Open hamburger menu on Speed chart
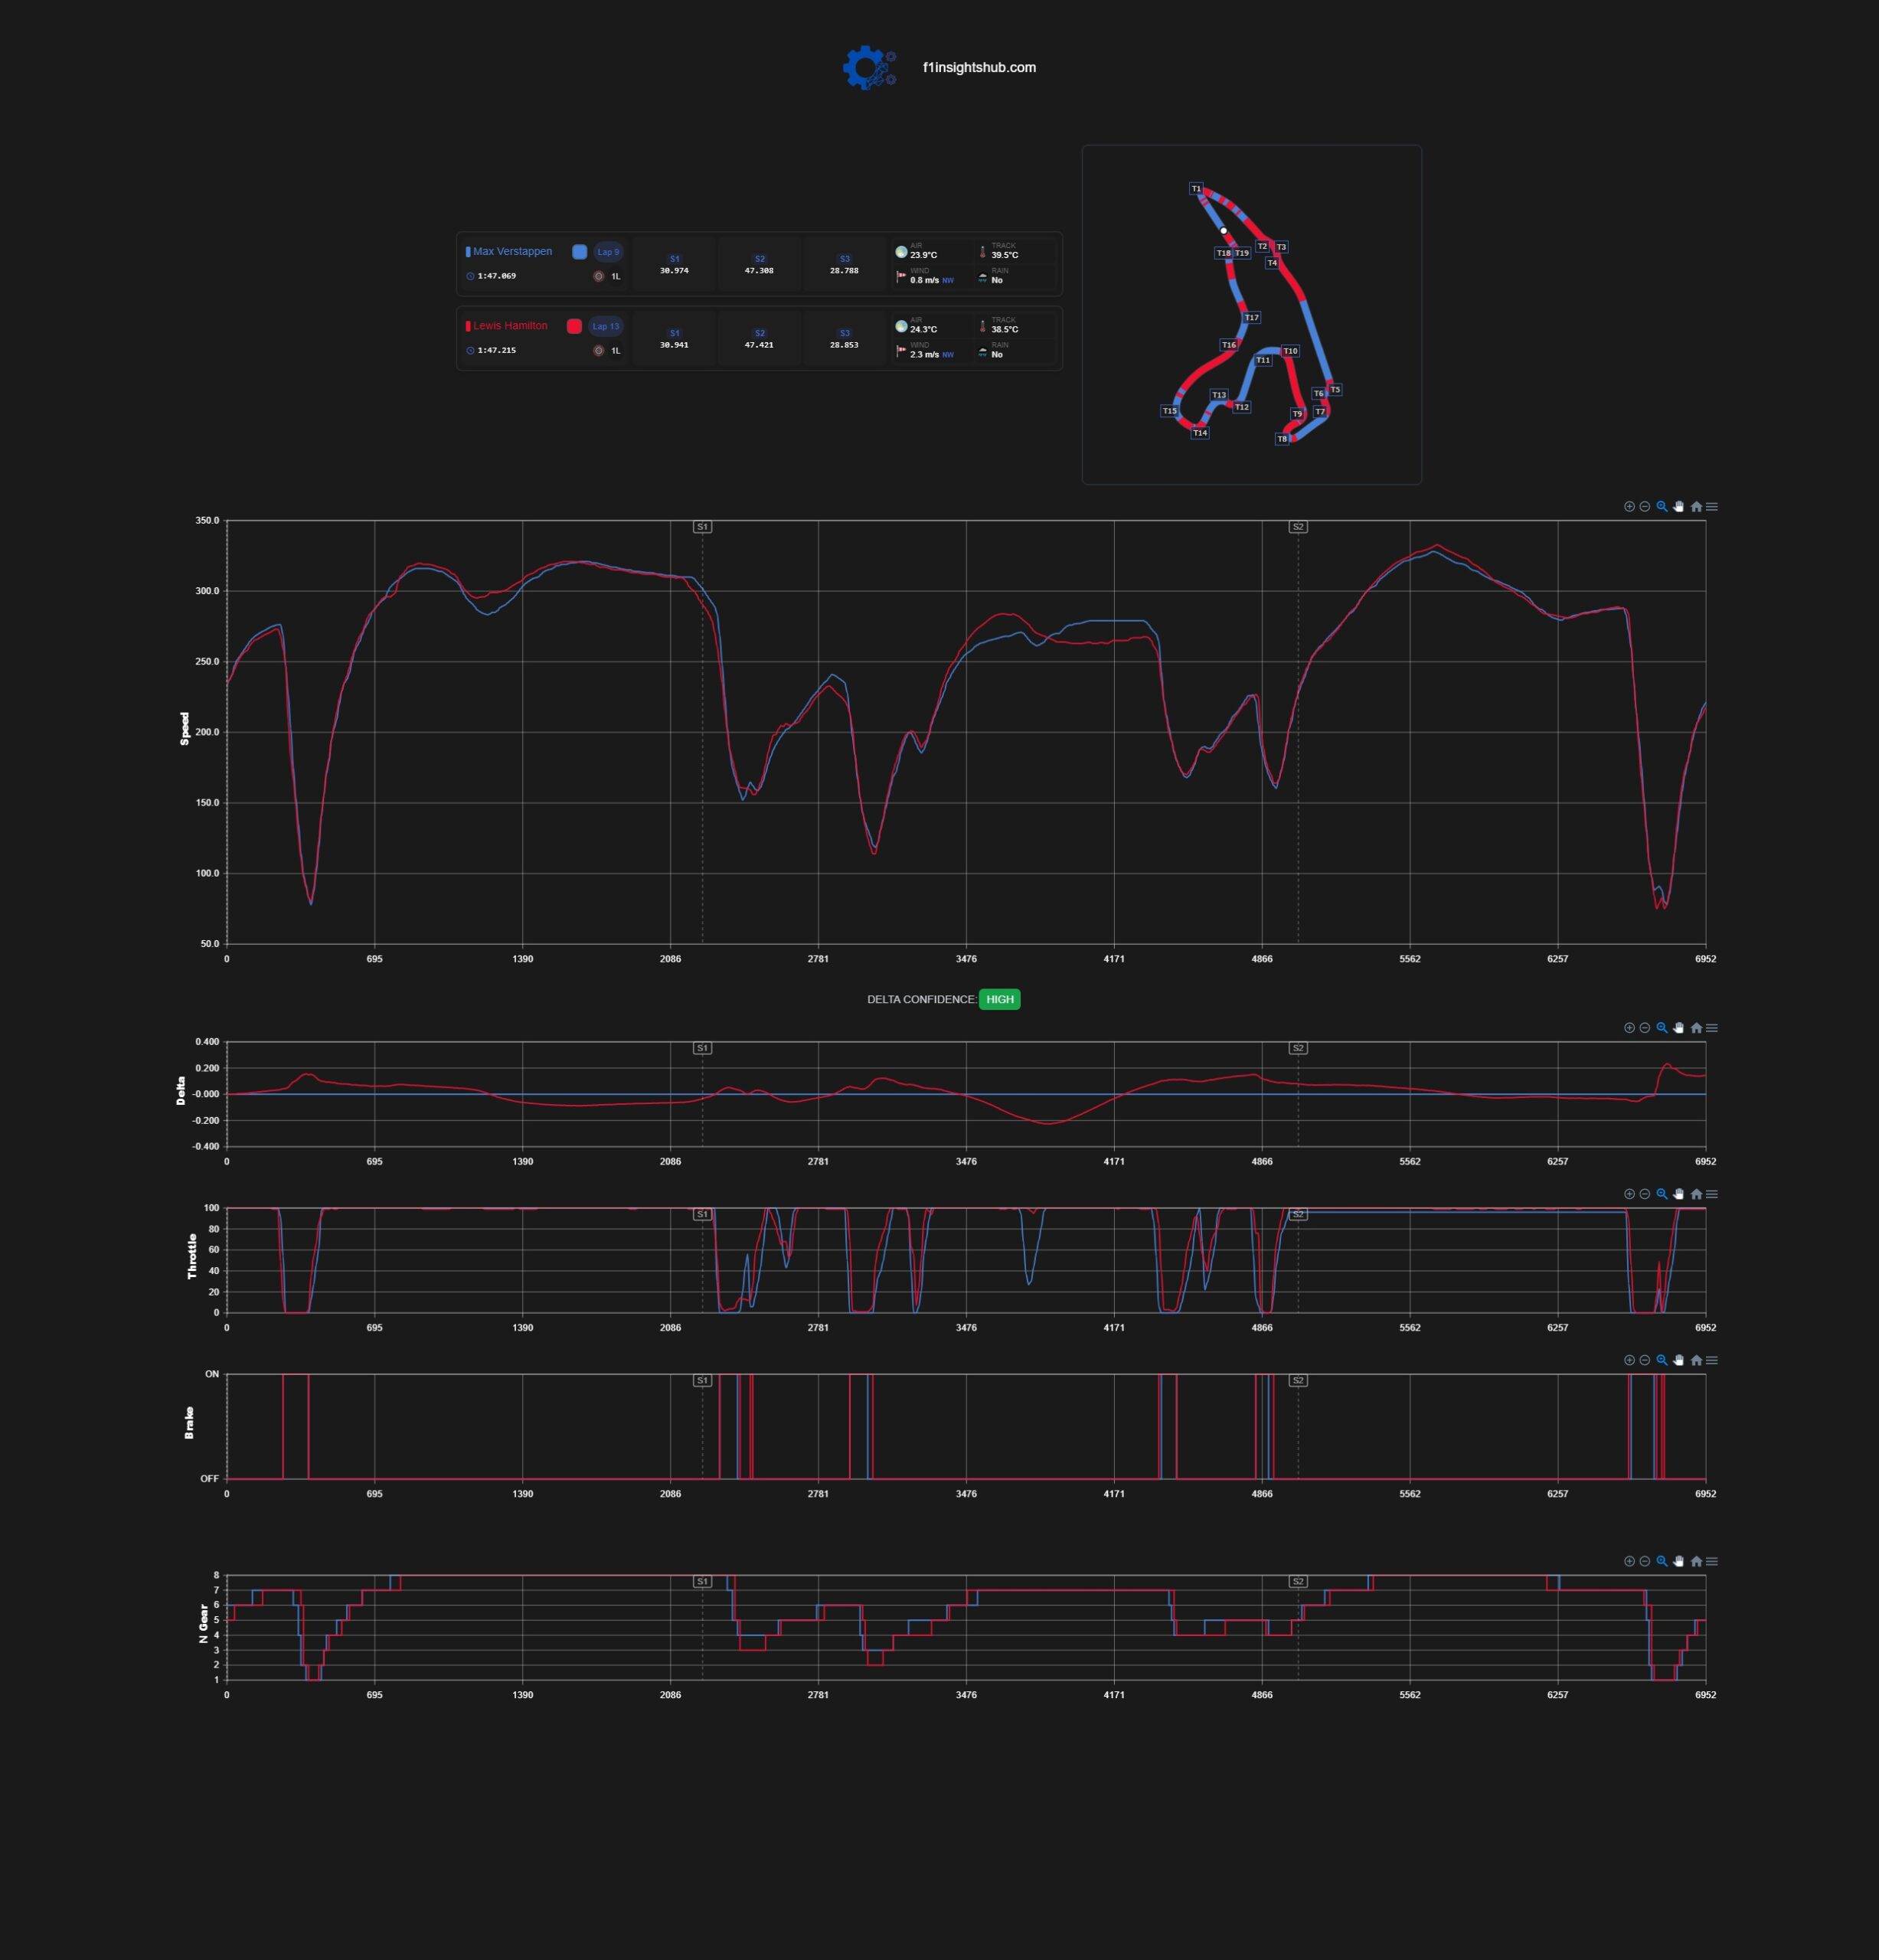Viewport: 1879px width, 1960px height. tap(1712, 507)
